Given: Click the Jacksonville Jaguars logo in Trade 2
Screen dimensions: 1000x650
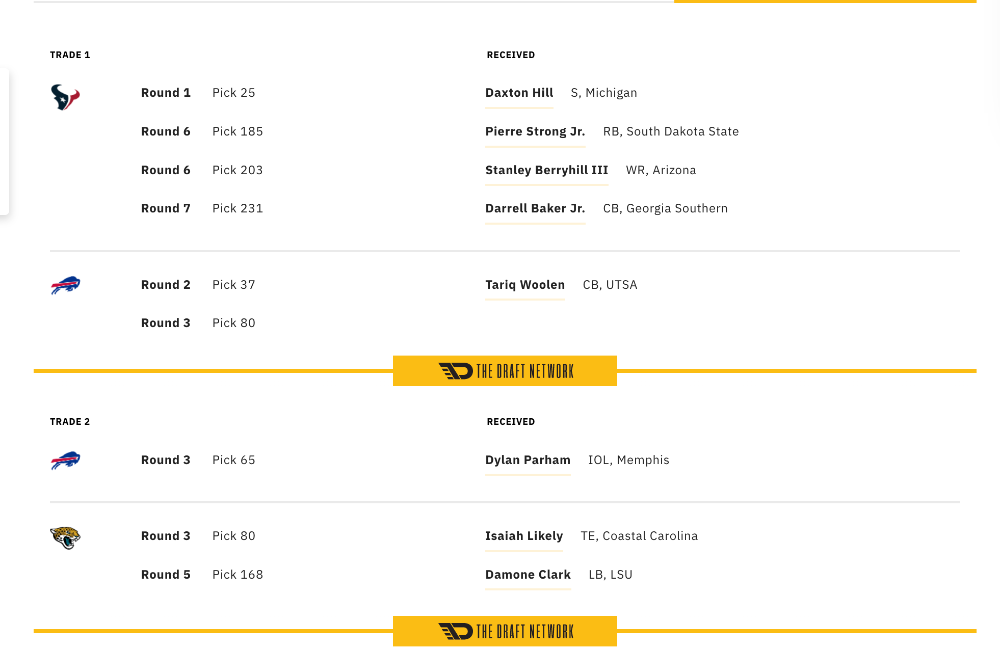Looking at the screenshot, I should 66,537.
